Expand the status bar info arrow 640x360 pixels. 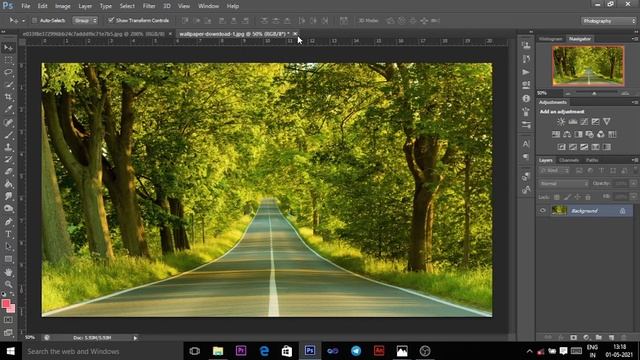click(x=135, y=338)
